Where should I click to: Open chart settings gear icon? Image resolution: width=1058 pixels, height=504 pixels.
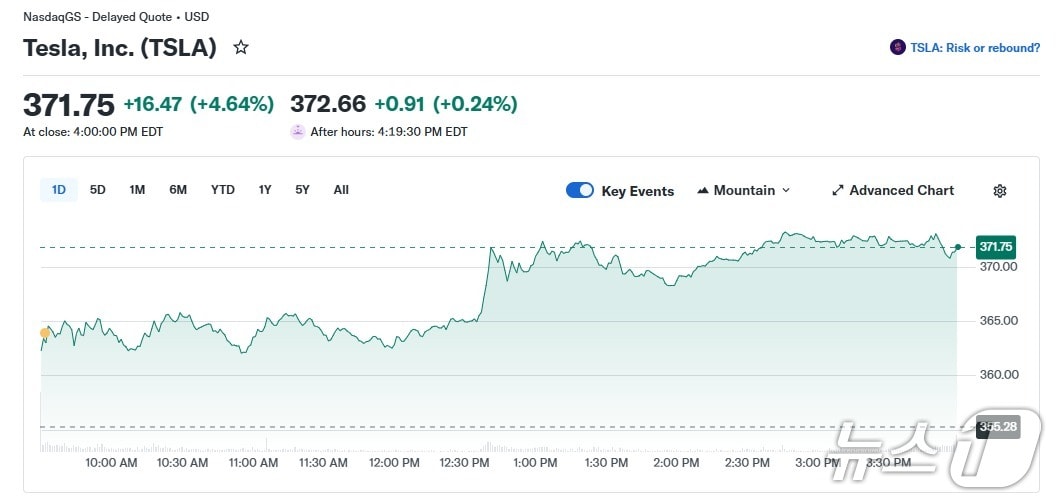click(999, 191)
